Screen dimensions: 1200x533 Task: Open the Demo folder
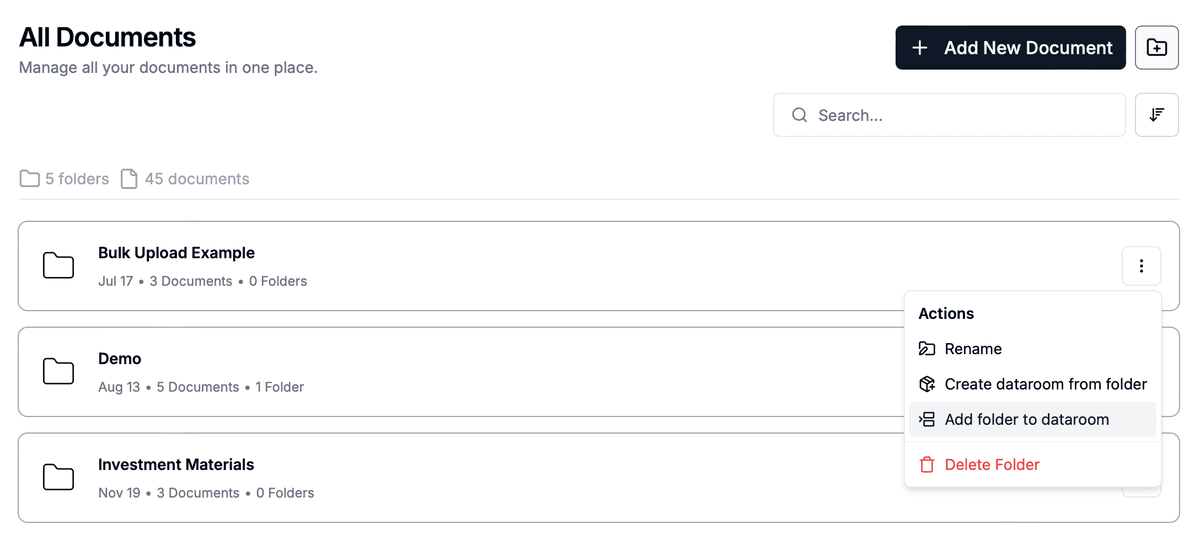pos(120,359)
